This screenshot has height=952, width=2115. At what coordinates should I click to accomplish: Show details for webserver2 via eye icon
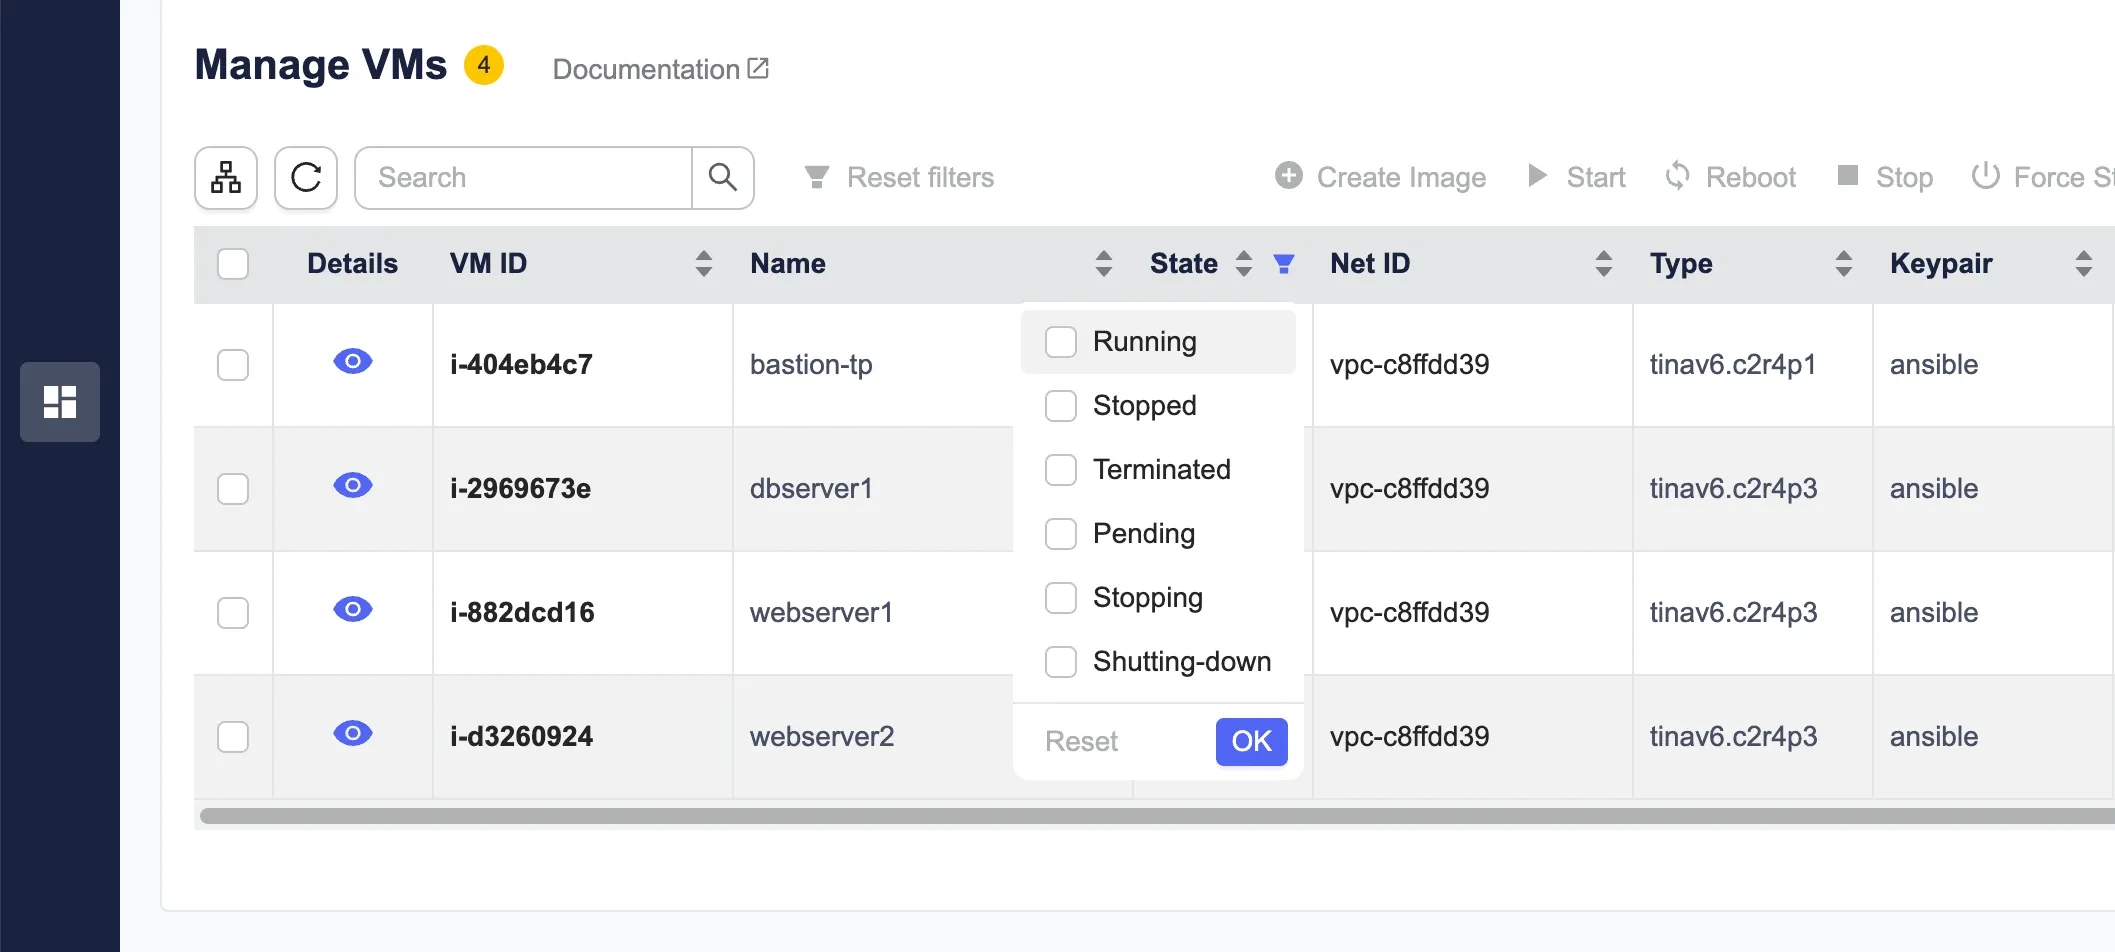click(x=352, y=734)
